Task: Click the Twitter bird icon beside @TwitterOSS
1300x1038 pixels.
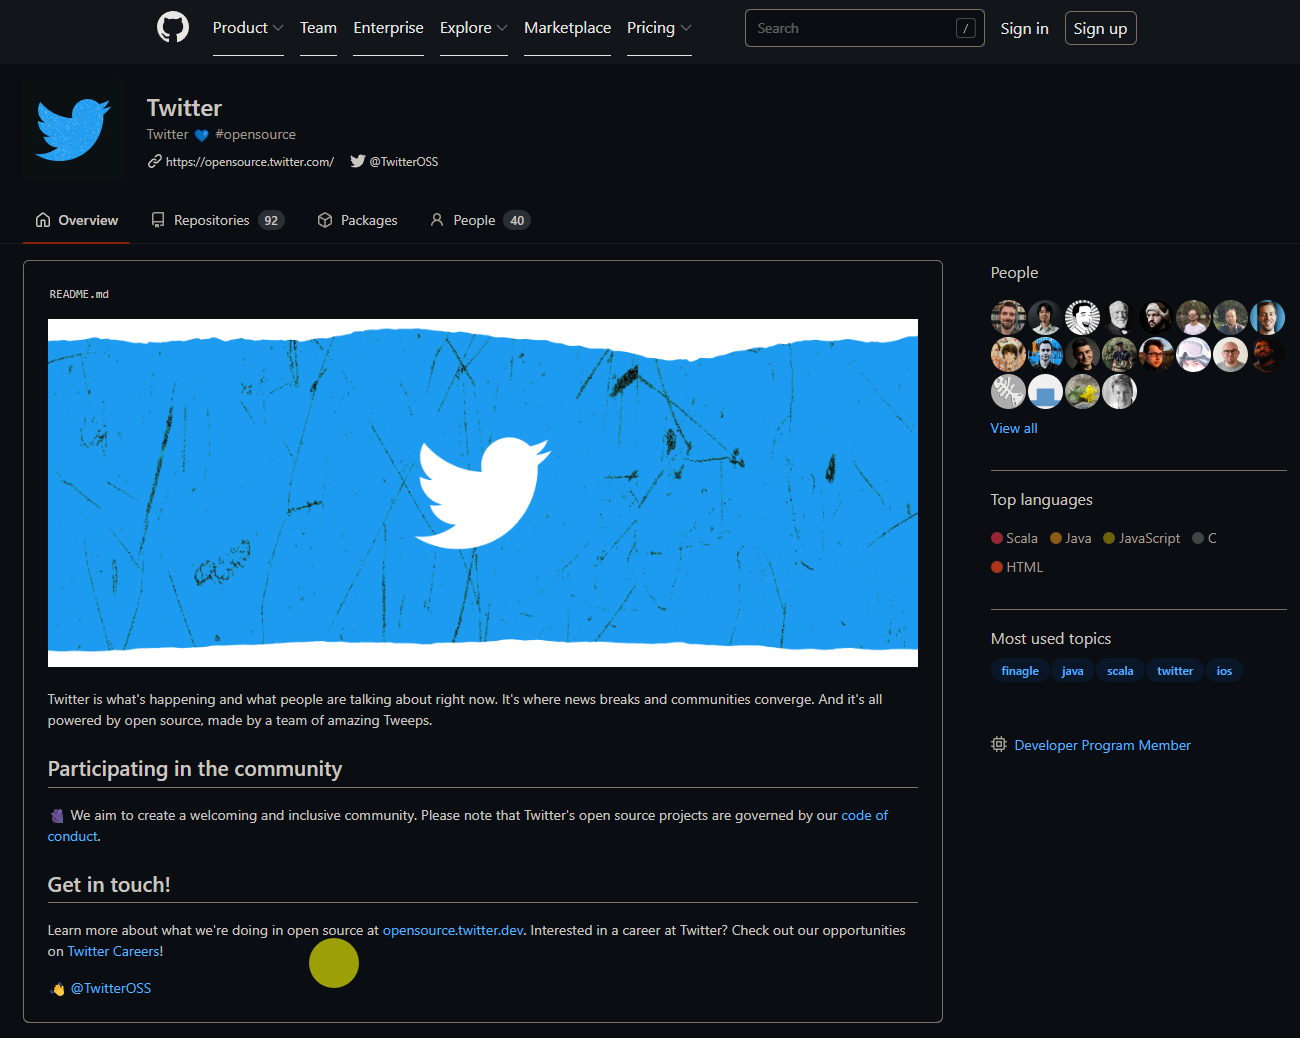Action: (358, 161)
